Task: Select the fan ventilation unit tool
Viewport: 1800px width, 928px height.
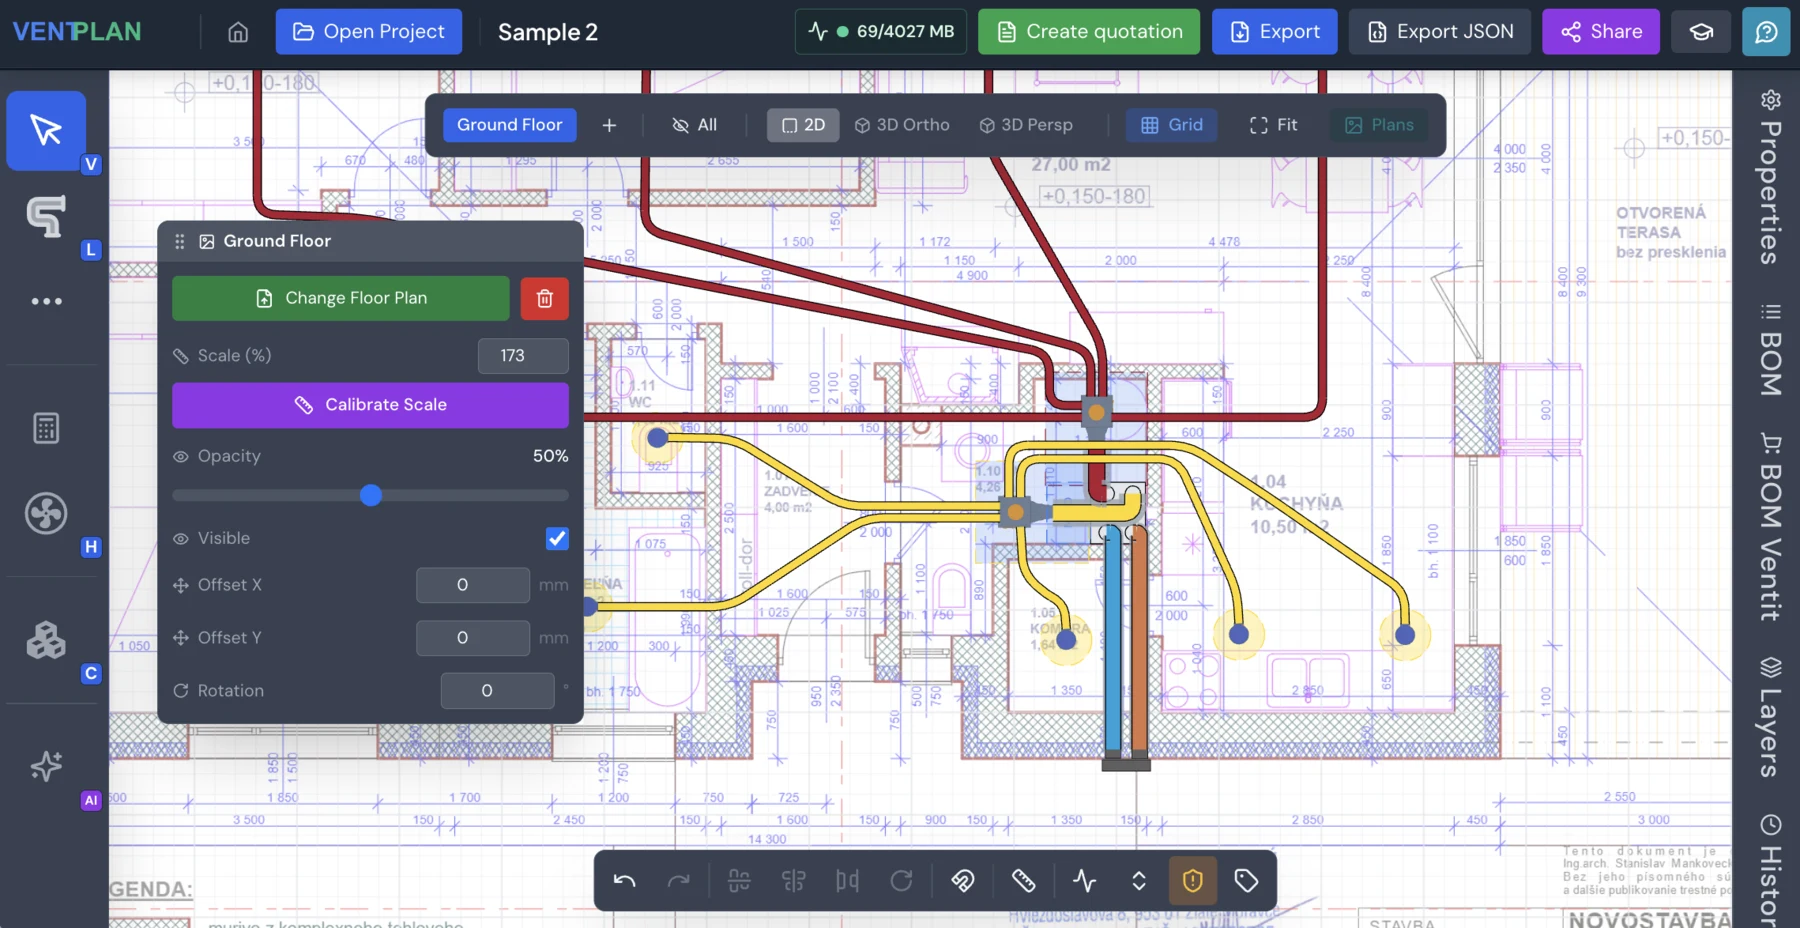Action: (46, 514)
